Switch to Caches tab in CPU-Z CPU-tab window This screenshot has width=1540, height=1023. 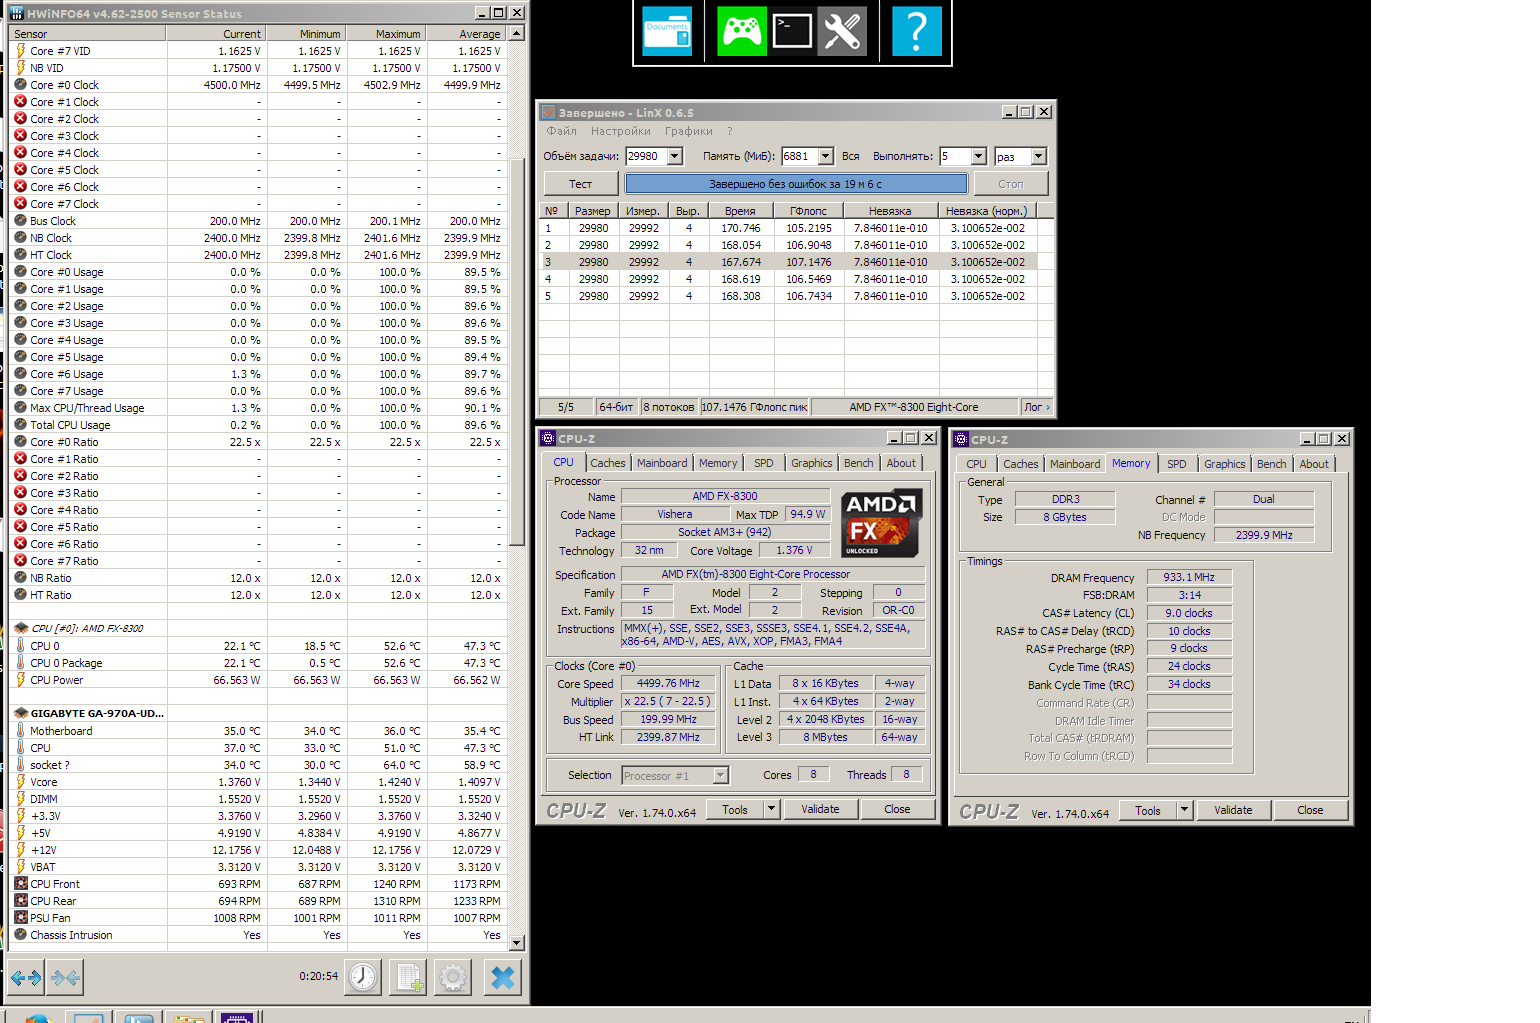(x=607, y=463)
